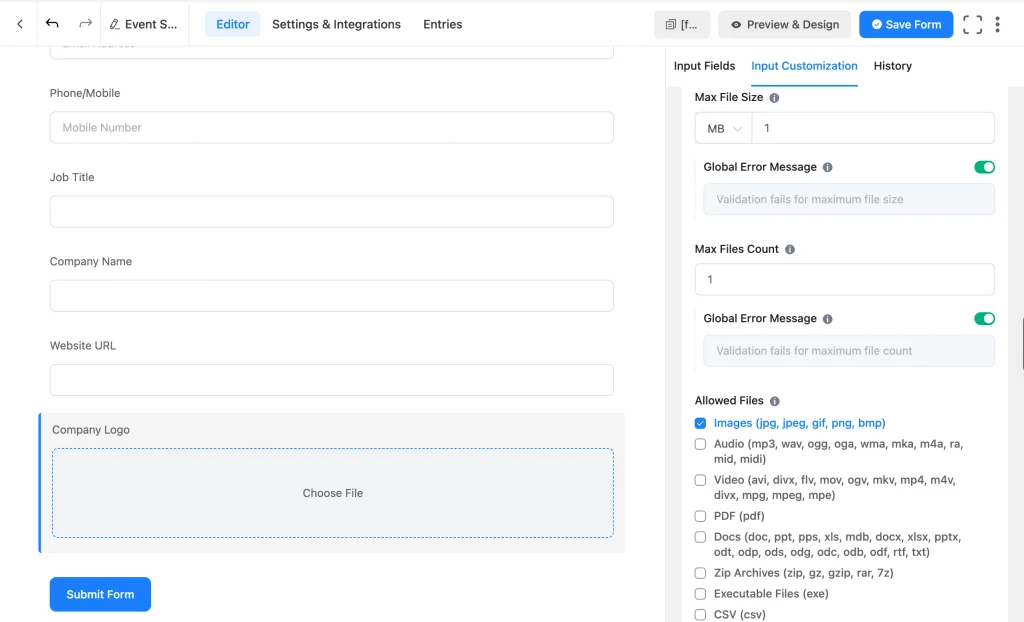The image size is (1024, 622).
Task: Toggle file count Global Error Message switch
Action: (984, 319)
